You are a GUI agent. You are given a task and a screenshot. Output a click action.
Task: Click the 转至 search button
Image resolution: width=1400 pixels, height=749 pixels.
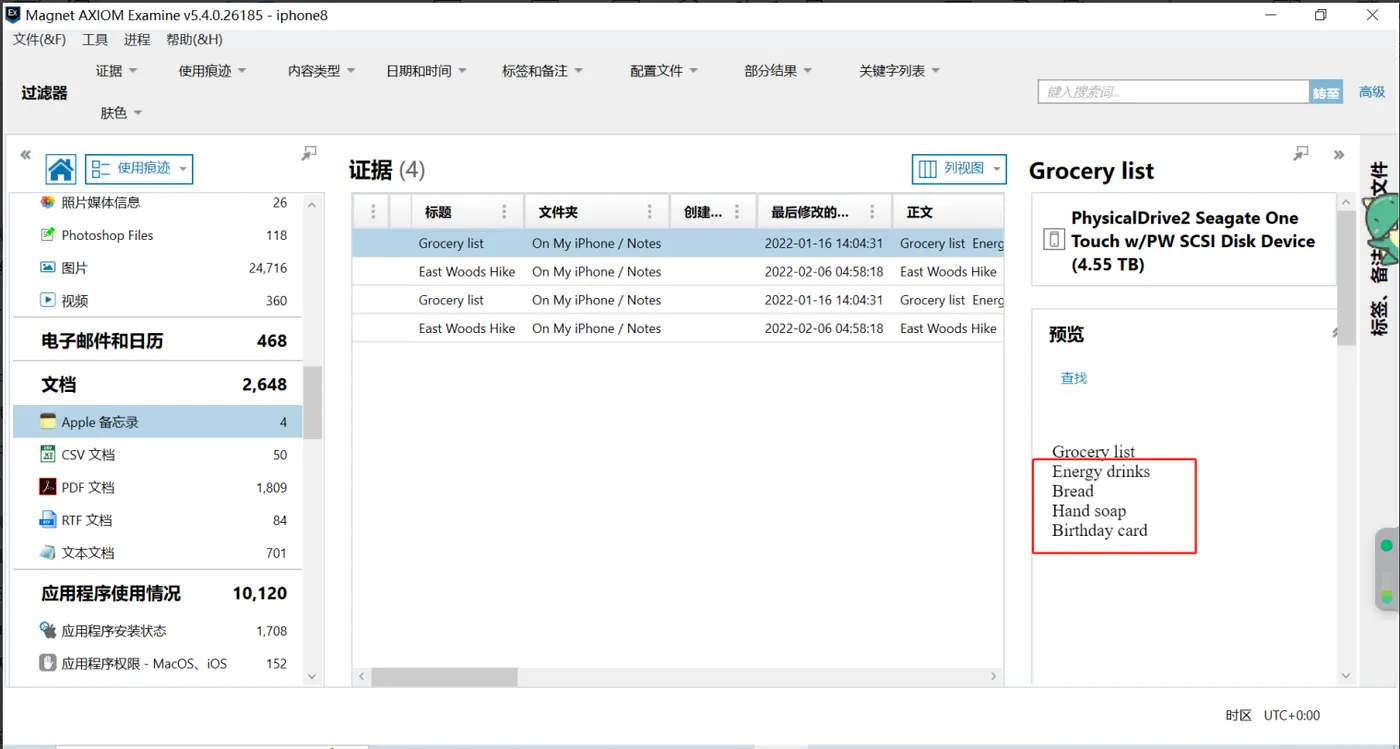click(1326, 92)
